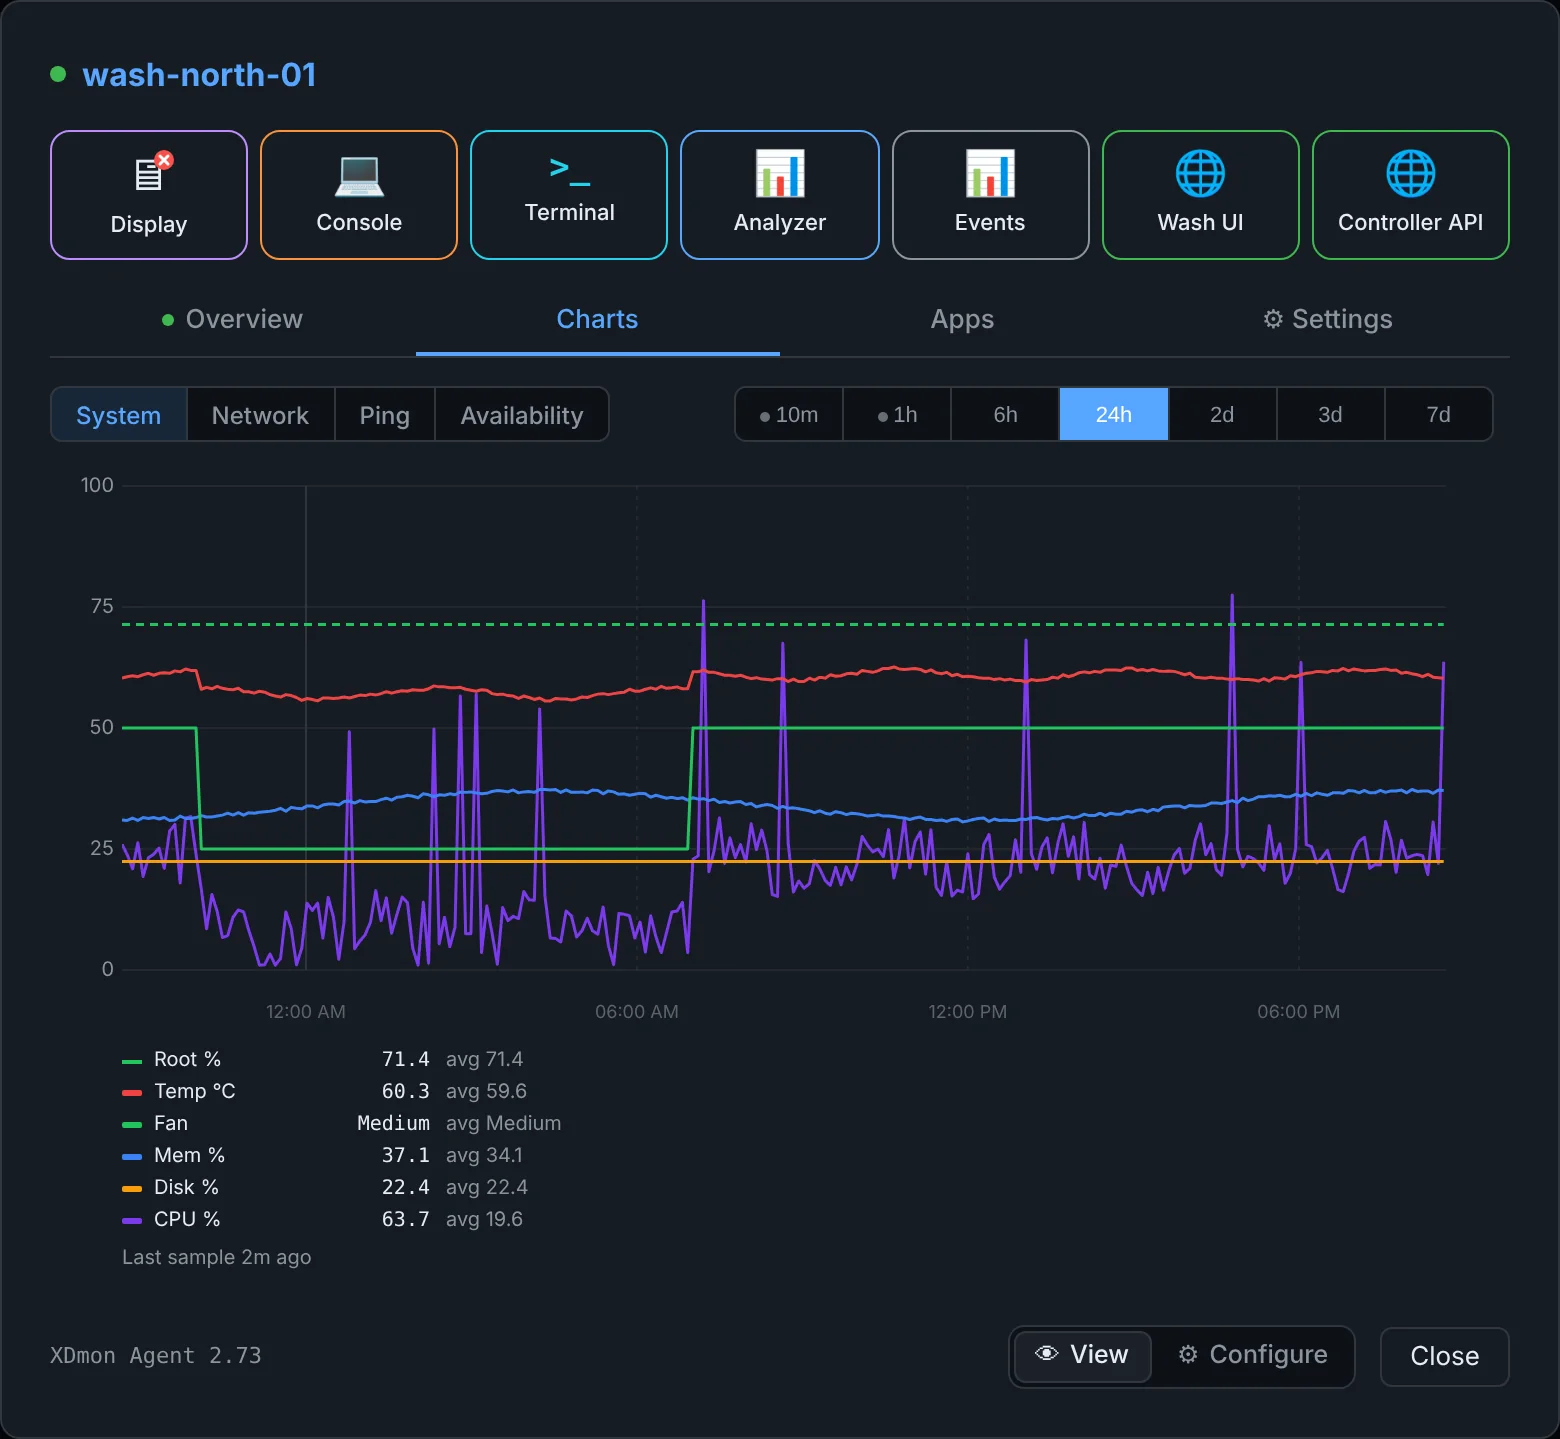The image size is (1560, 1439).
Task: Toggle the CPU % legend swatch
Action: (x=132, y=1221)
